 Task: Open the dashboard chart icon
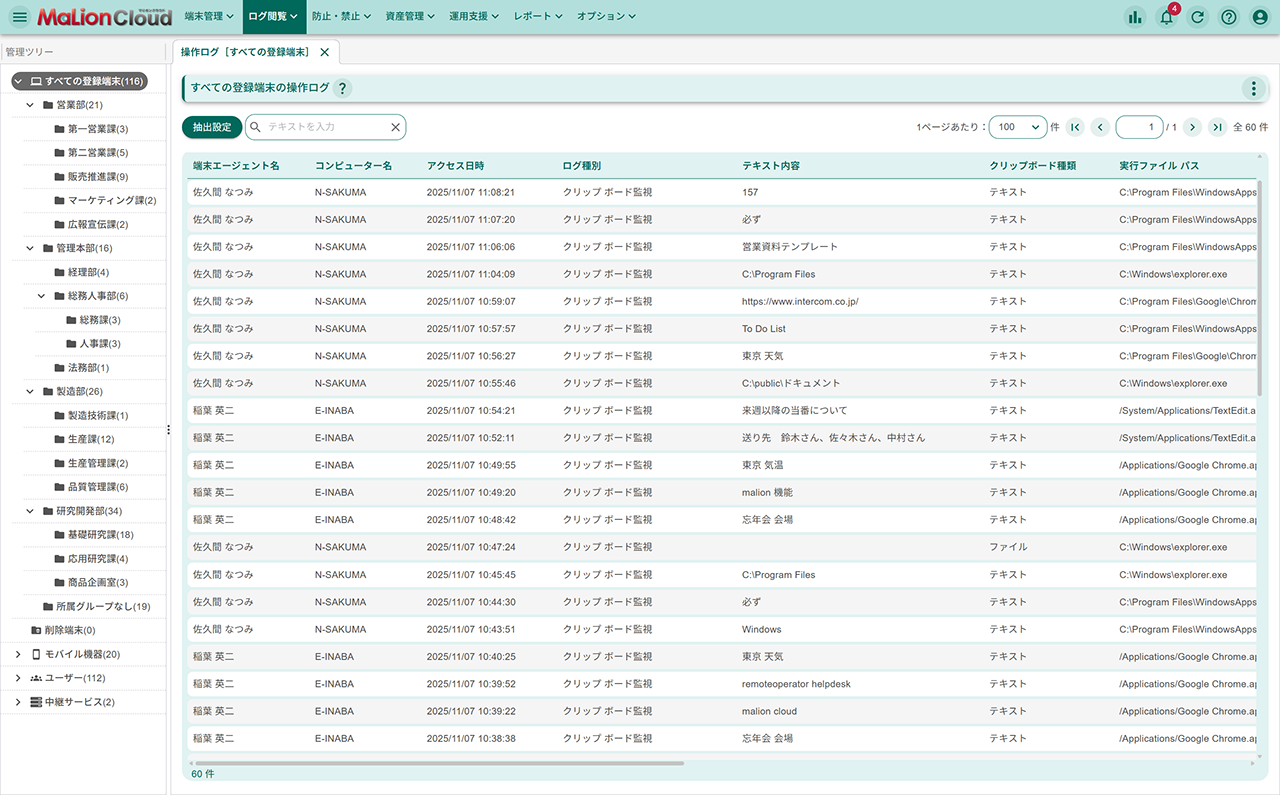tap(1134, 17)
